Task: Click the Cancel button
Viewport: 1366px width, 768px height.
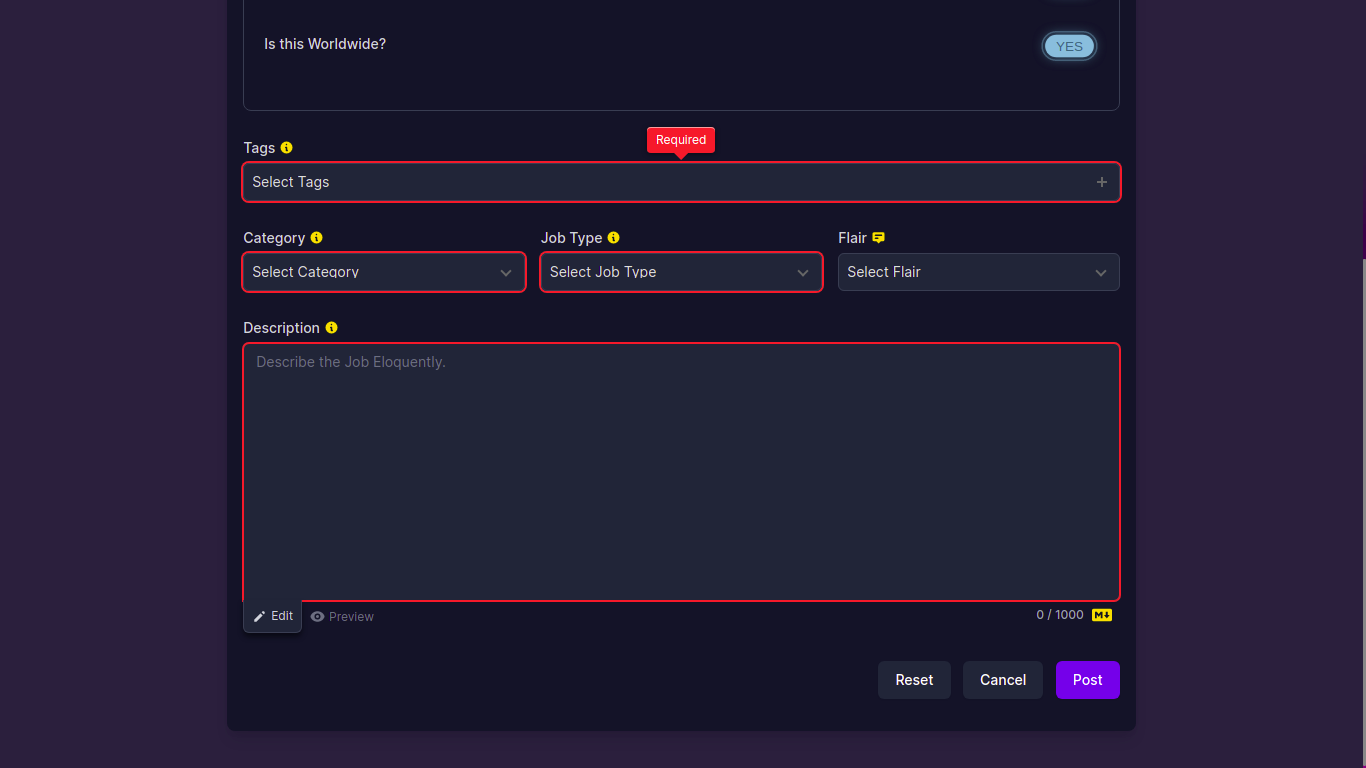Action: [x=1002, y=679]
